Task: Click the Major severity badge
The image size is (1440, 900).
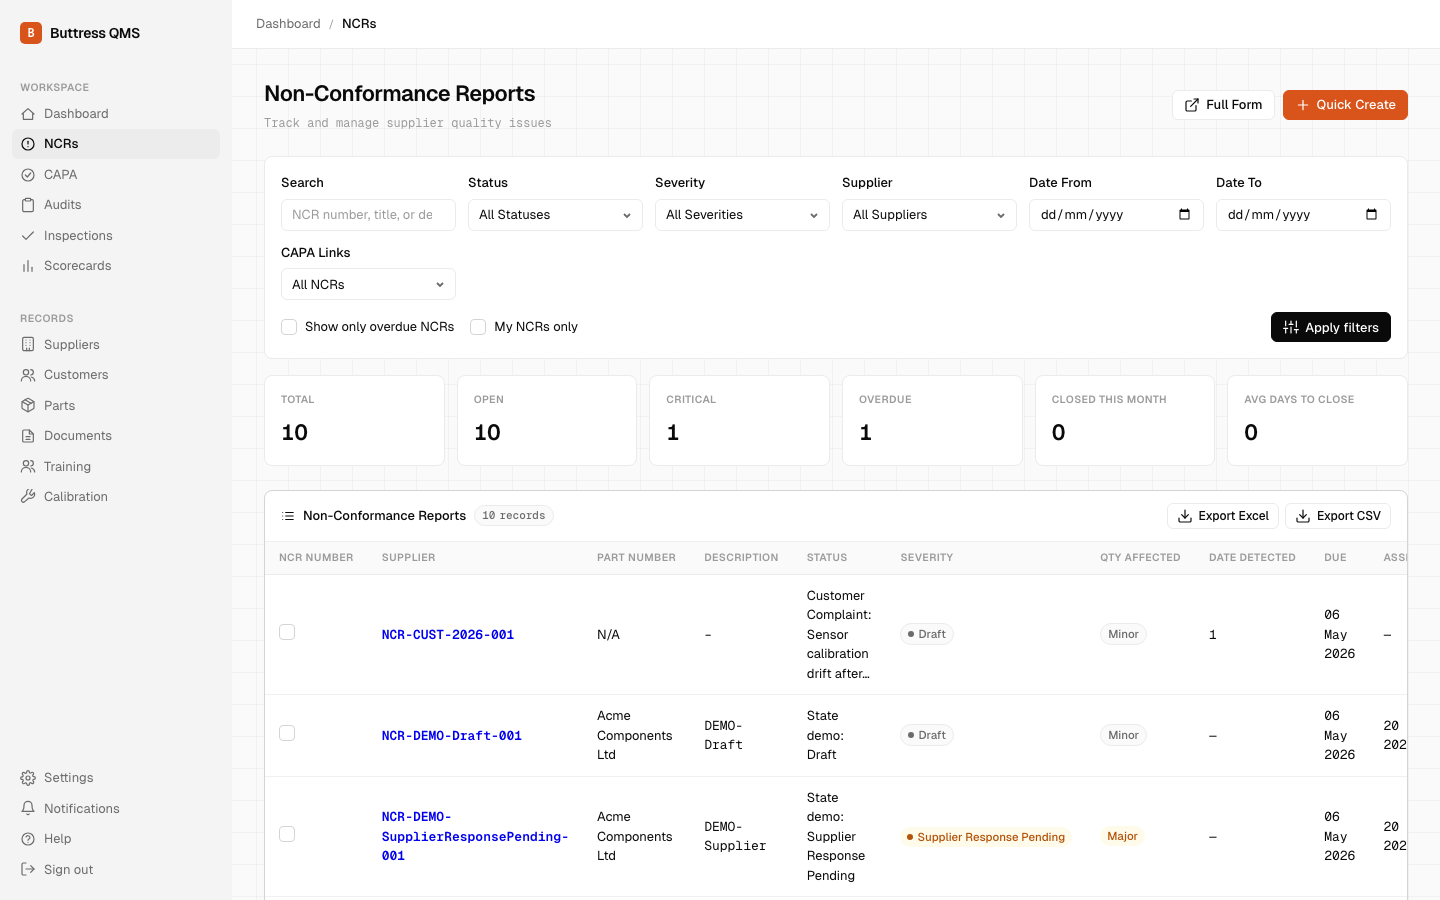Action: pyautogui.click(x=1122, y=836)
